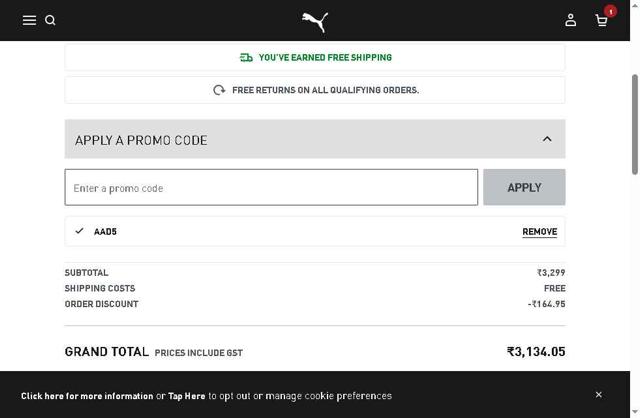Click the AAD5 applied code label
Screen dimensions: 640x418
105,232
